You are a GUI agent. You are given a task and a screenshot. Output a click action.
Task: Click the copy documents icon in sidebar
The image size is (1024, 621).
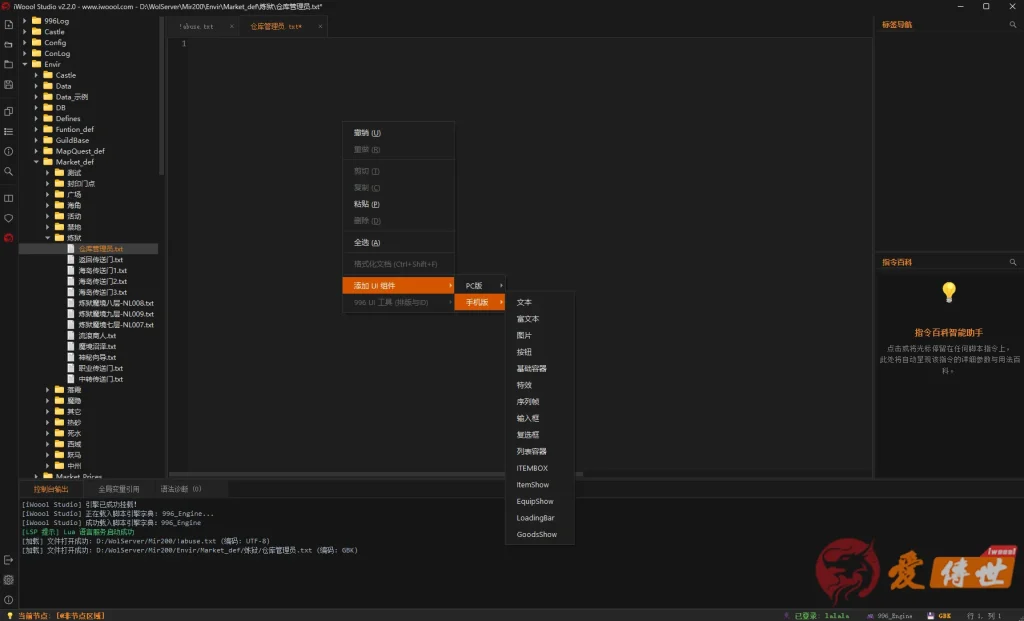coord(8,112)
